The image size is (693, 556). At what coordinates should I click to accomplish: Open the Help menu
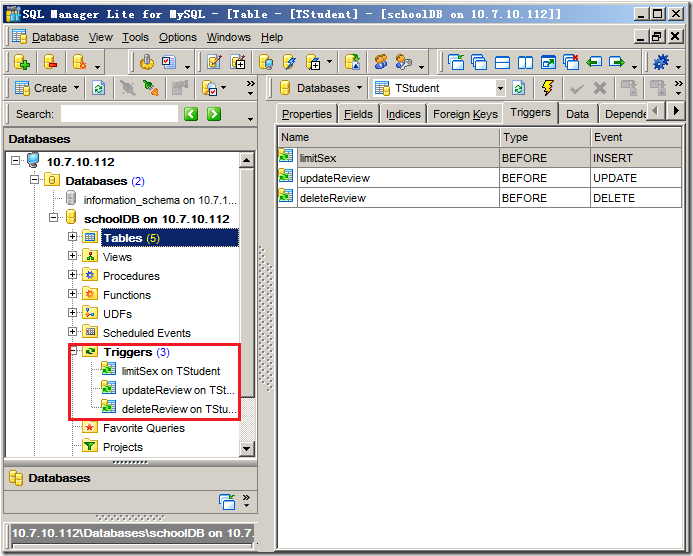[x=272, y=37]
